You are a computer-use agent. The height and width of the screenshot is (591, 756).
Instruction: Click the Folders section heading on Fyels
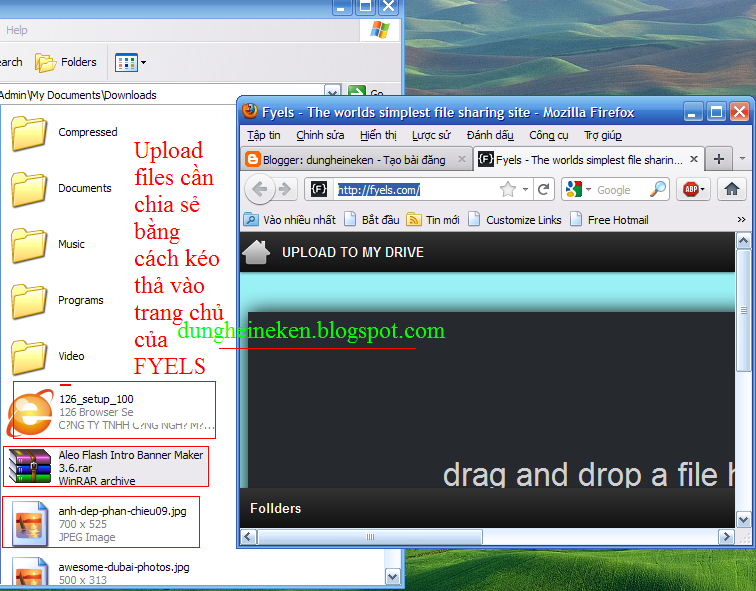(275, 508)
